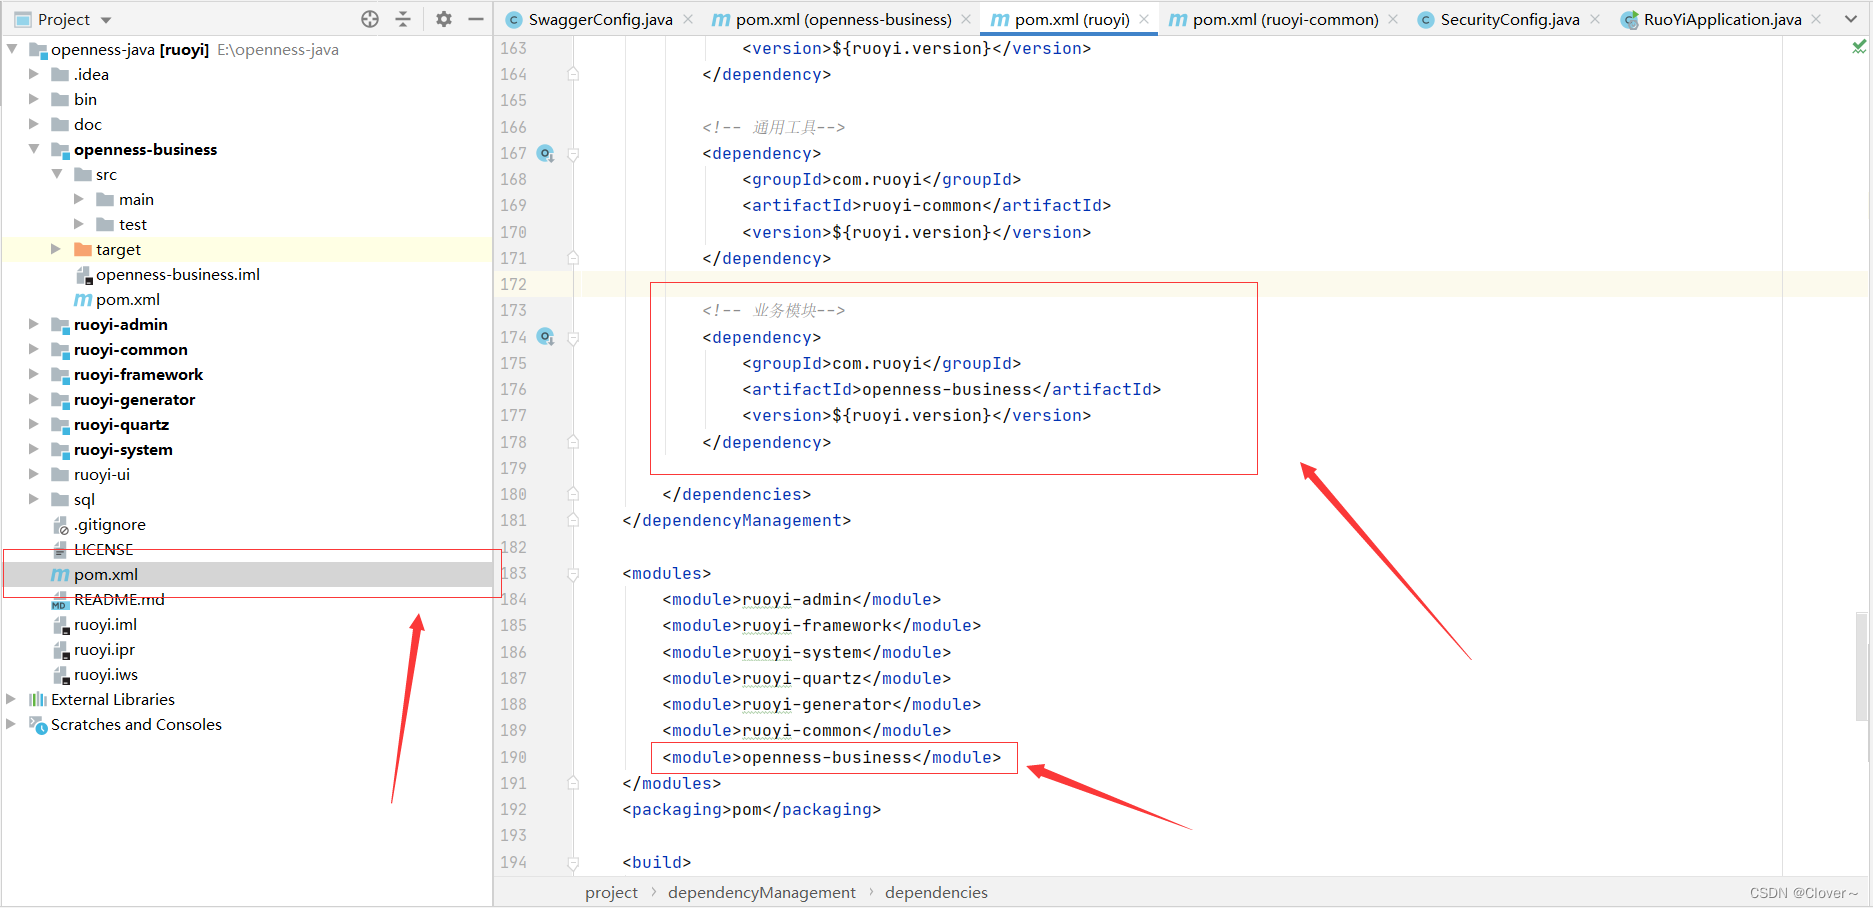Select README.md file

point(119,599)
